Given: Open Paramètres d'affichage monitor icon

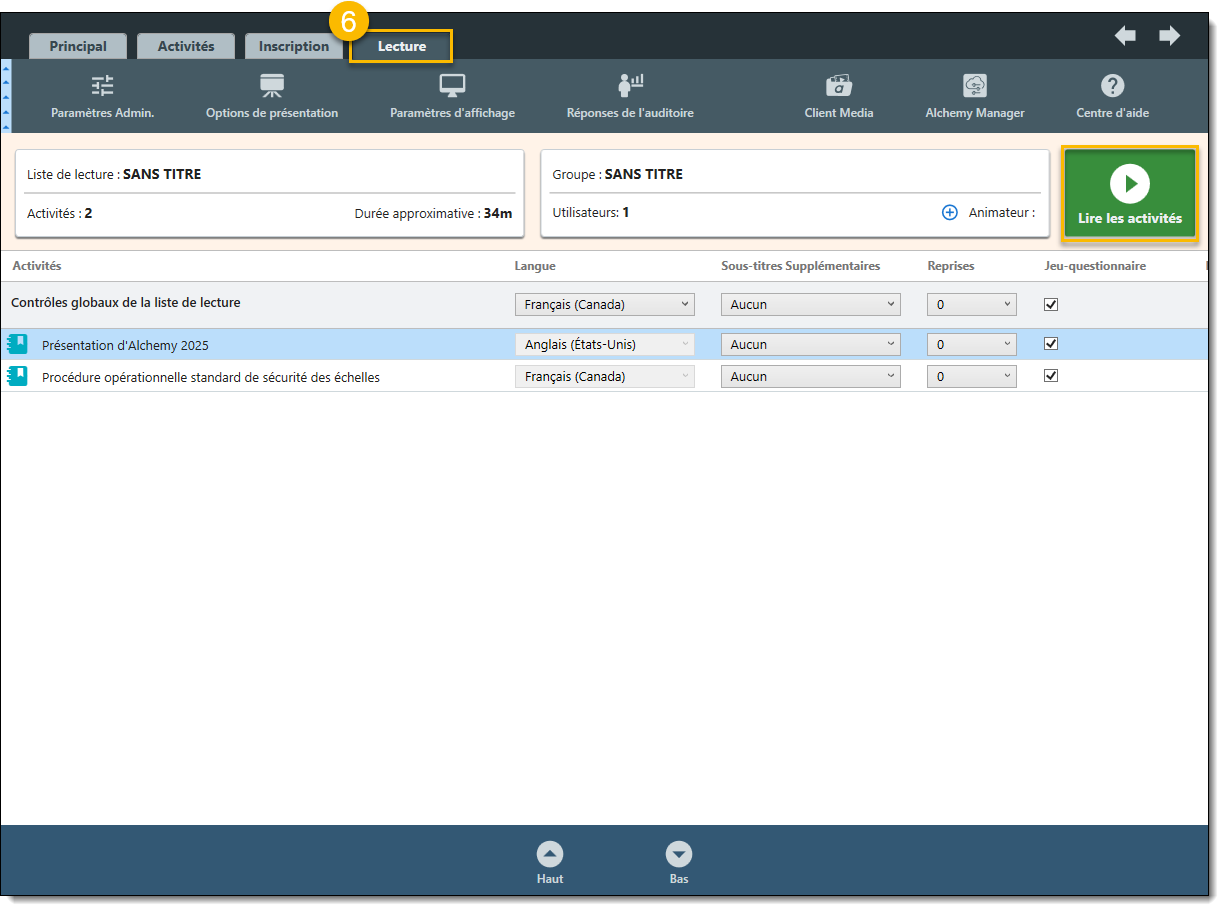Looking at the screenshot, I should [x=452, y=87].
